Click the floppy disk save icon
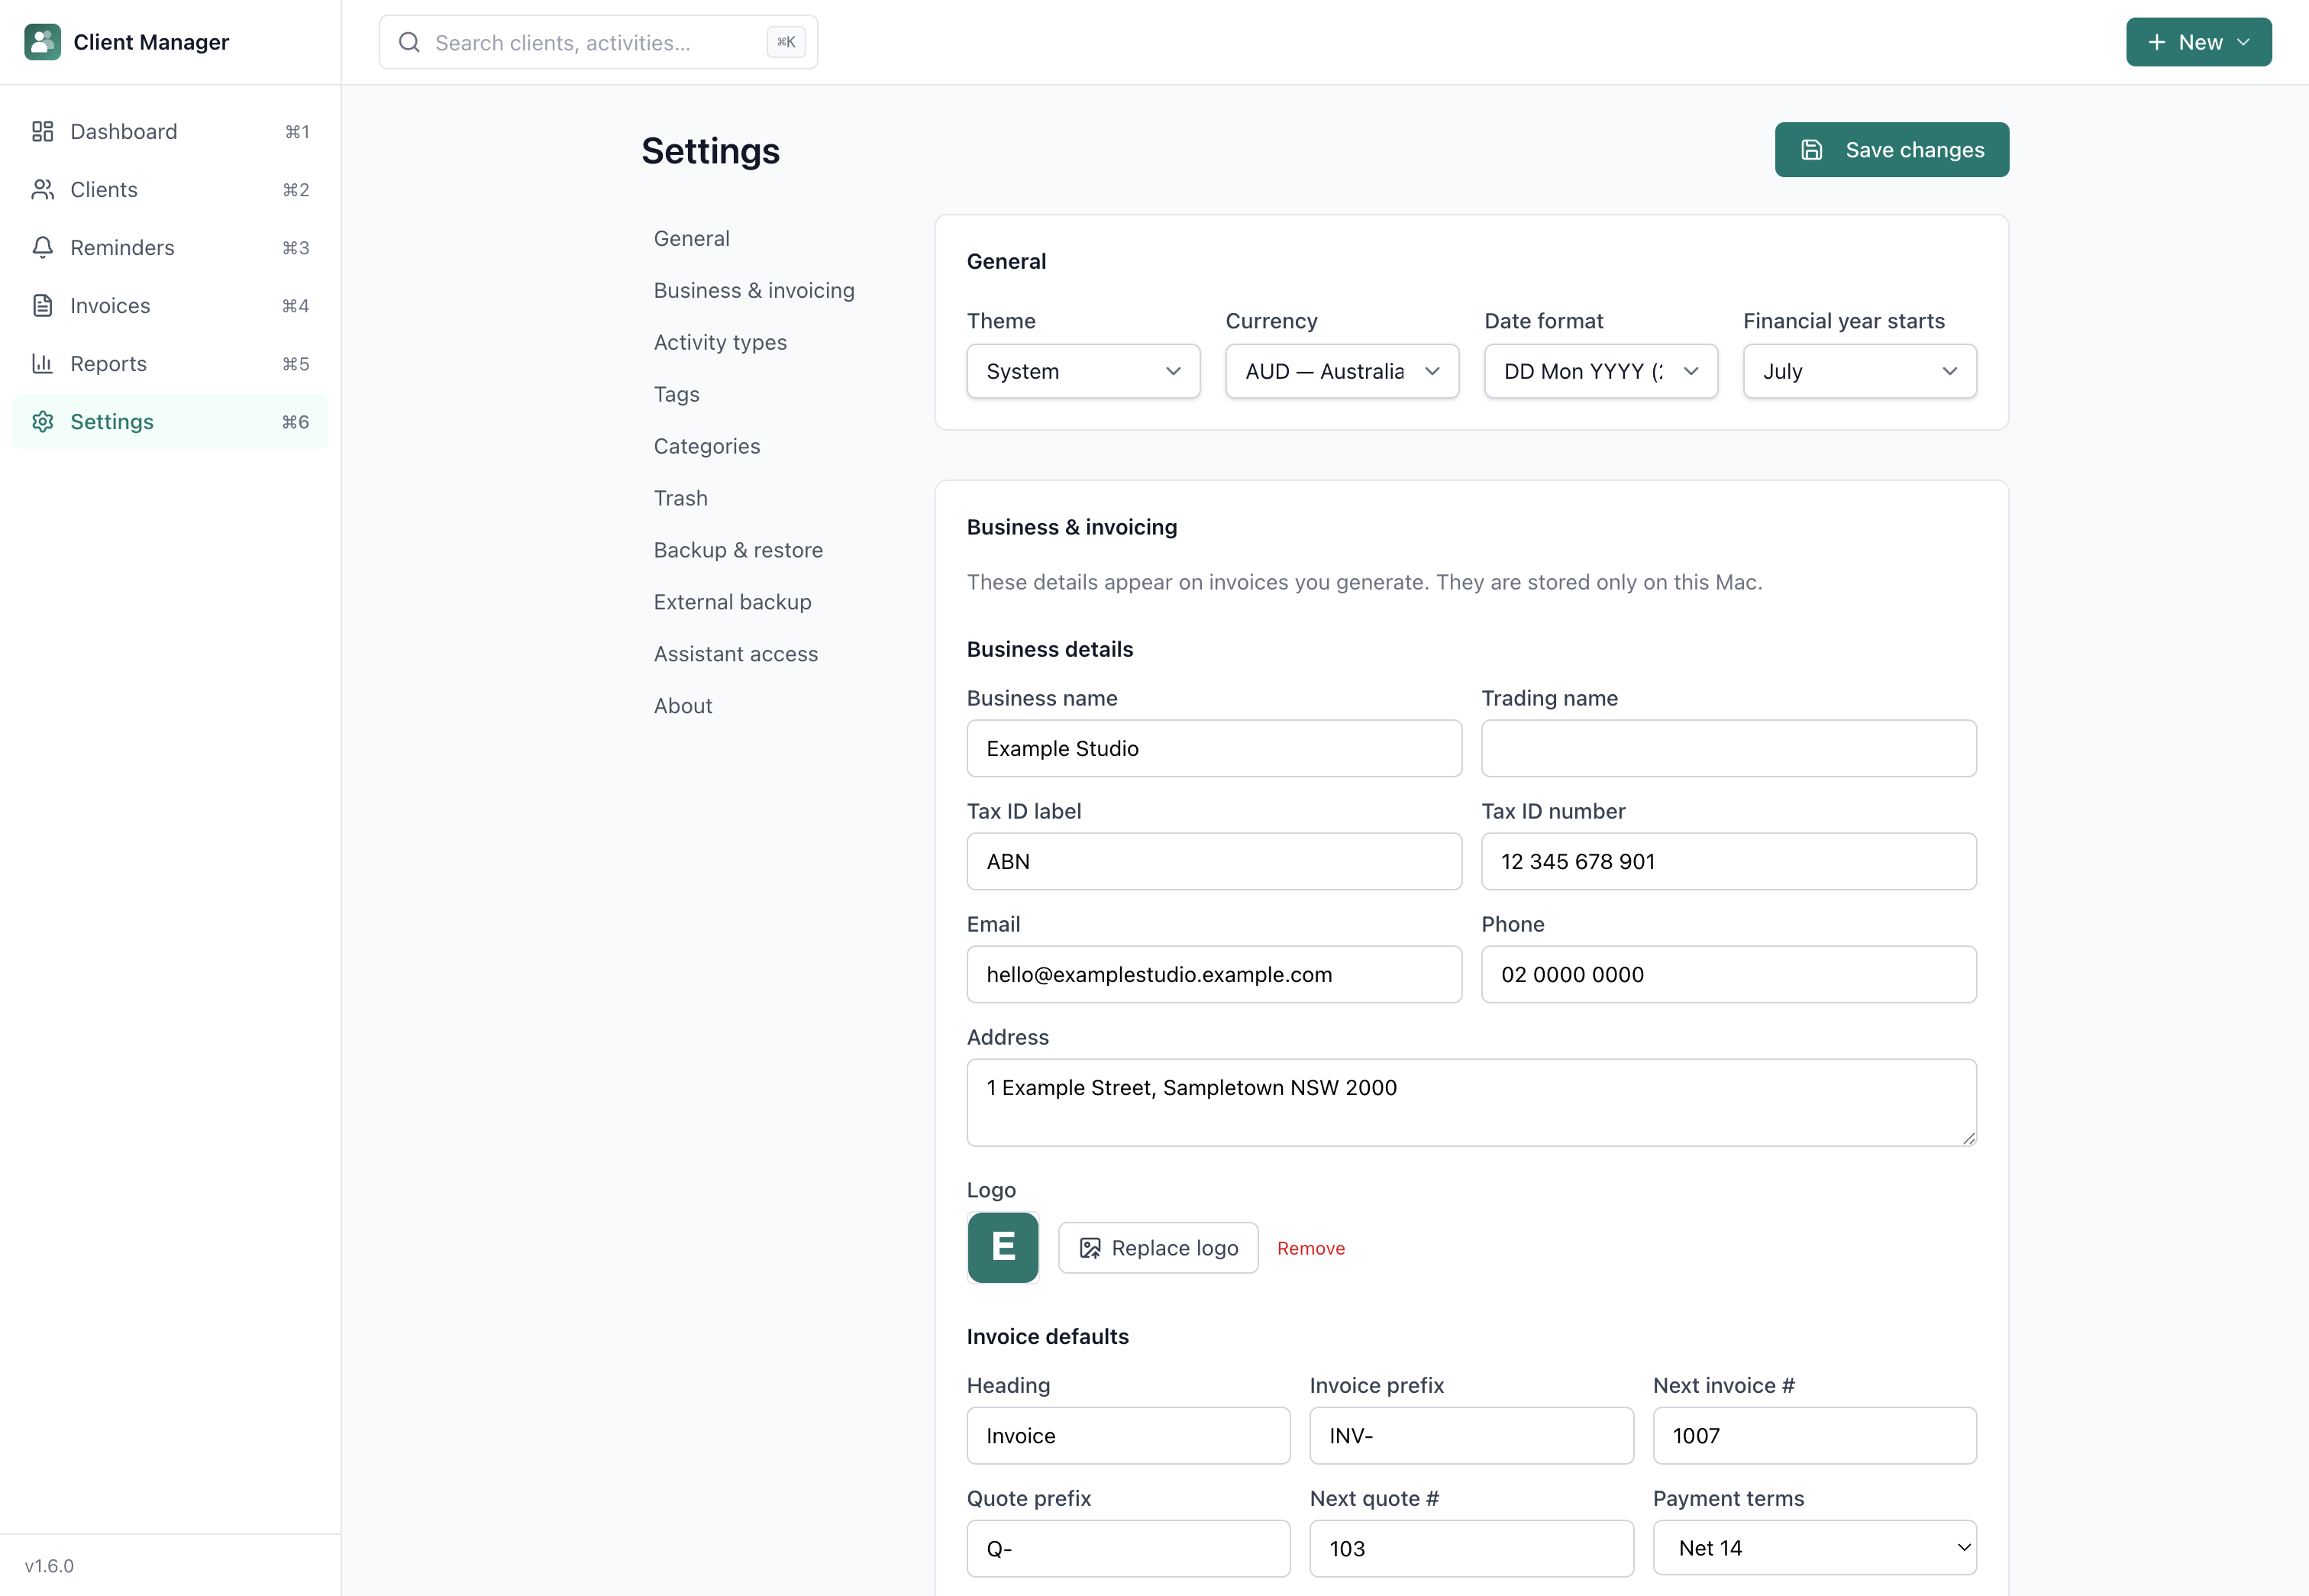The height and width of the screenshot is (1596, 2309). (1811, 150)
